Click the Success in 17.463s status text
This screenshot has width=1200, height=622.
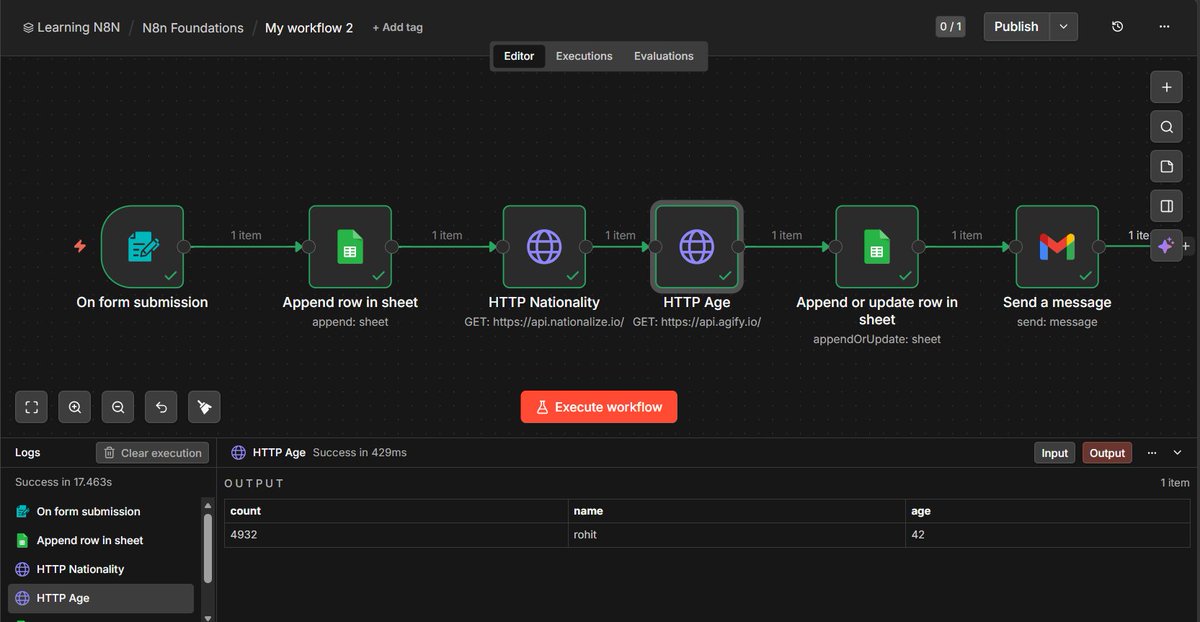pos(64,482)
